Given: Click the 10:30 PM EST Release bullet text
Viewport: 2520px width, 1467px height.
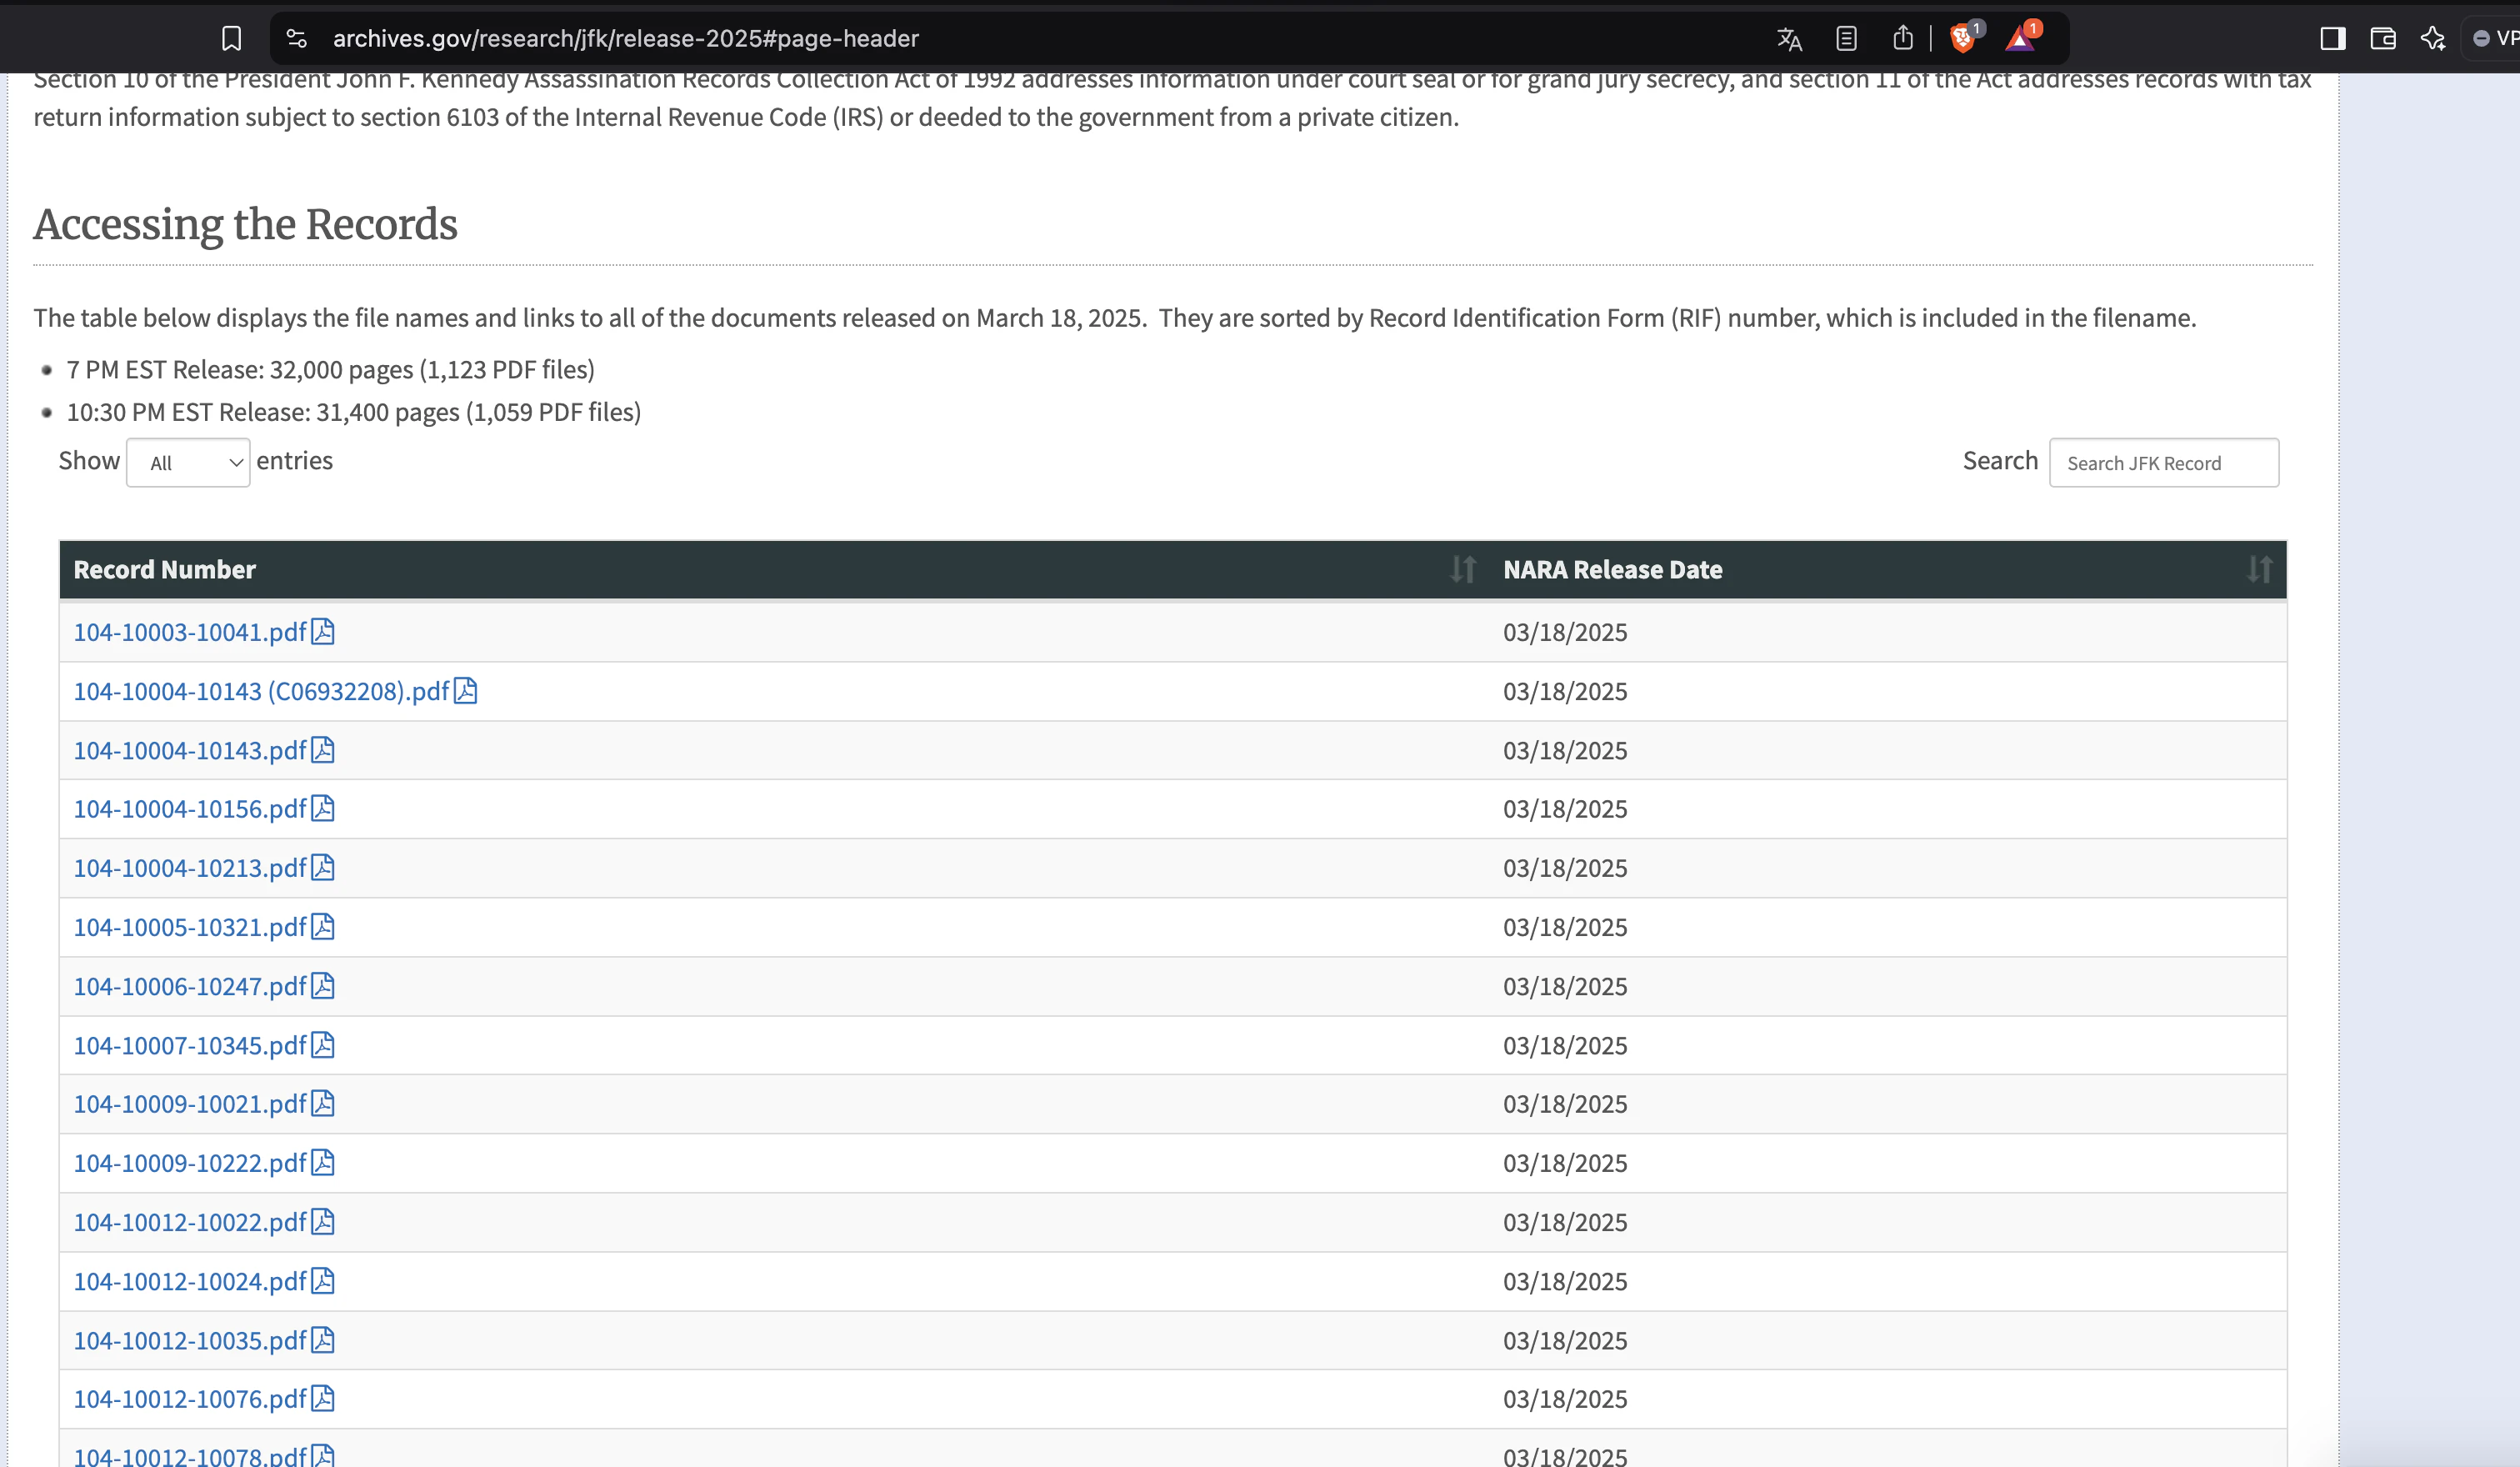Looking at the screenshot, I should point(354,412).
